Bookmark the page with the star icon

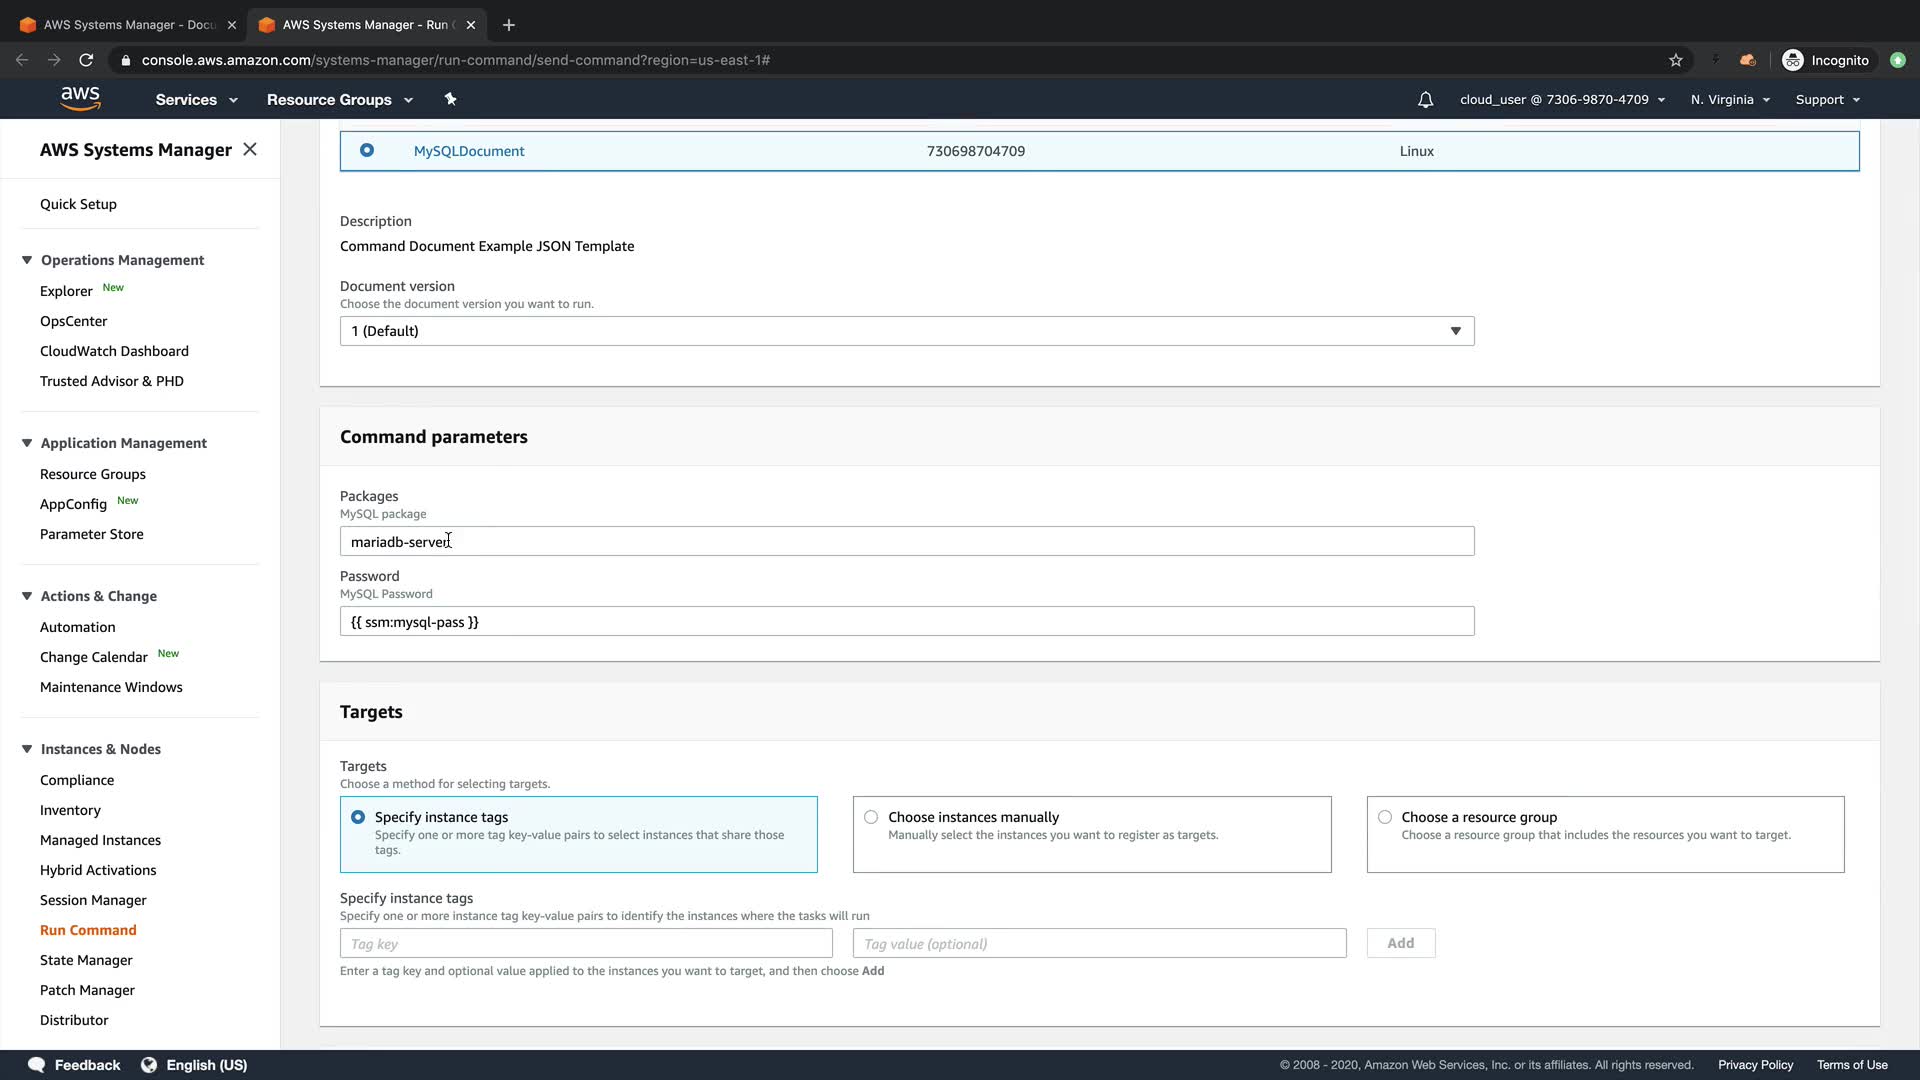[x=1675, y=60]
